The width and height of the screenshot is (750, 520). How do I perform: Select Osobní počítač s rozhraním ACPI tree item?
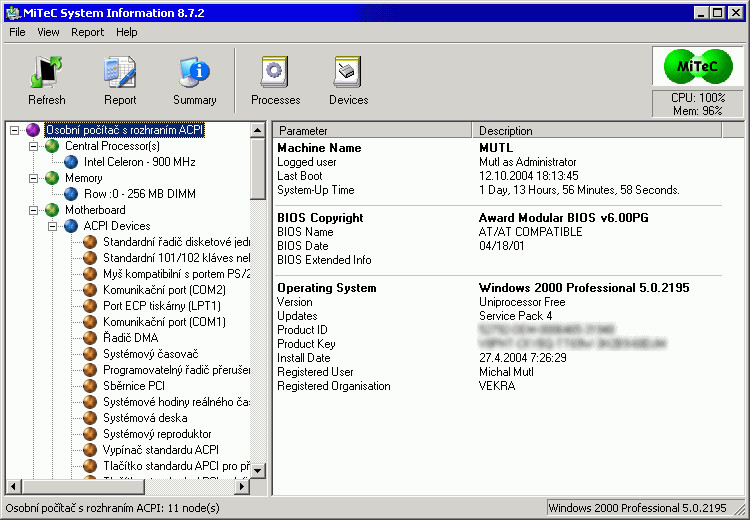124,130
